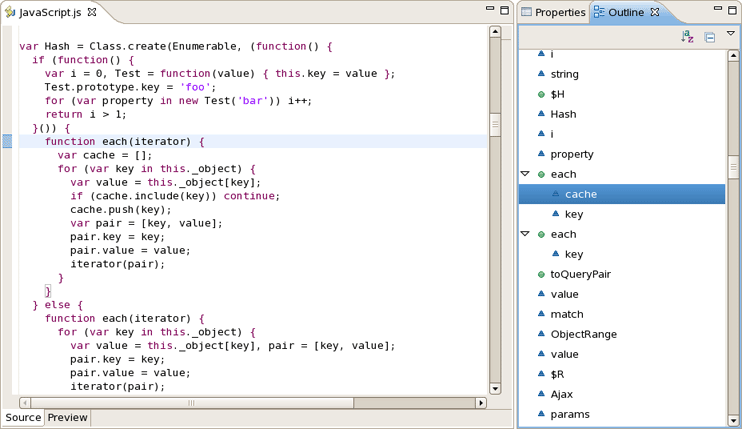Screen dimensions: 742x429
Task: Click the blue triangle icon beside params
Action: 541,413
